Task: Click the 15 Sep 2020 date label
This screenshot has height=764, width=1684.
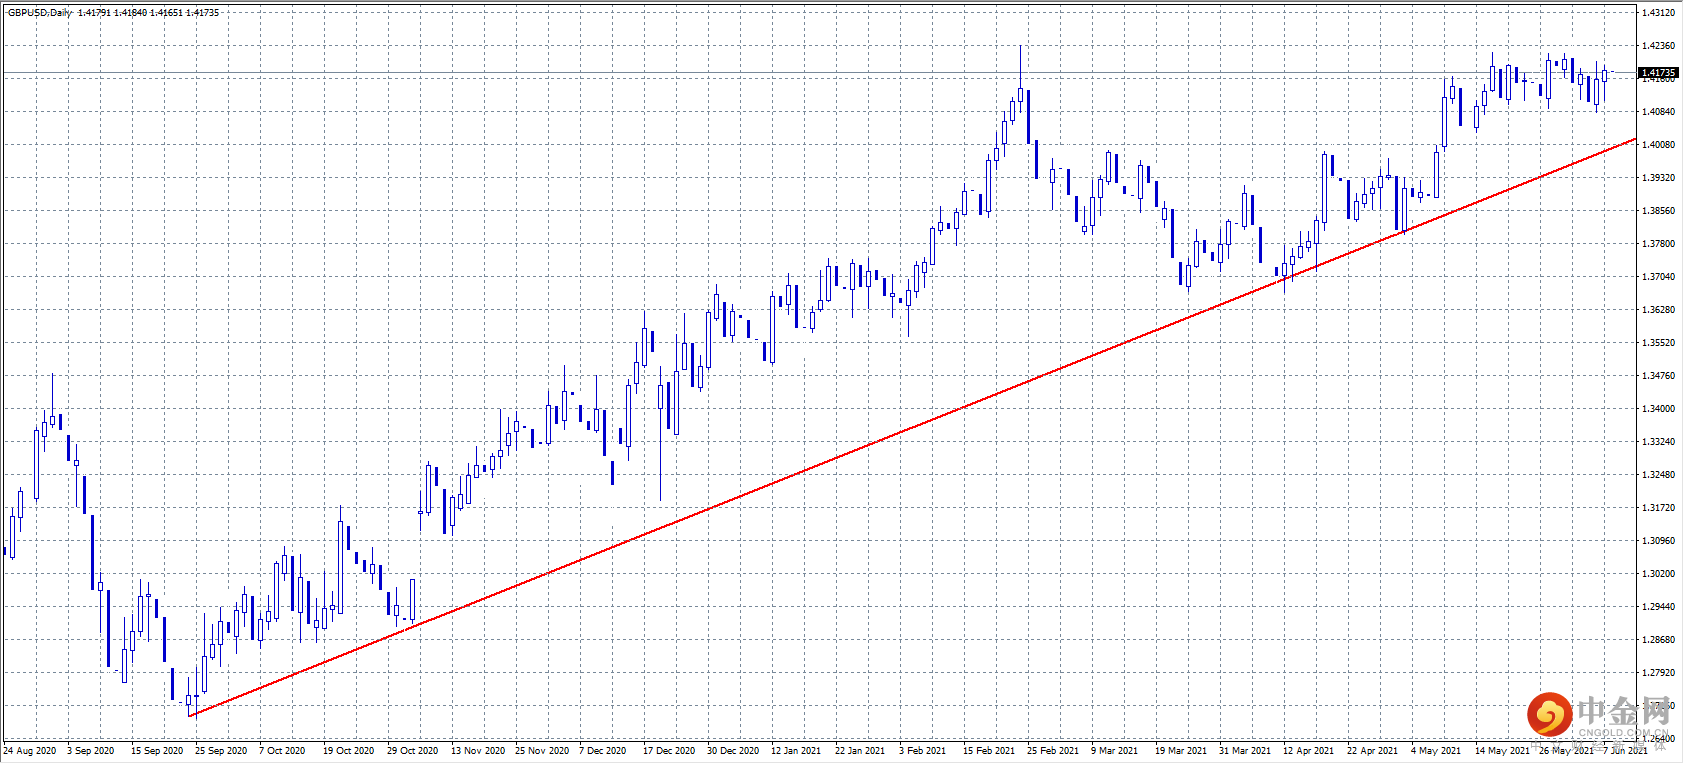Action: tap(157, 751)
